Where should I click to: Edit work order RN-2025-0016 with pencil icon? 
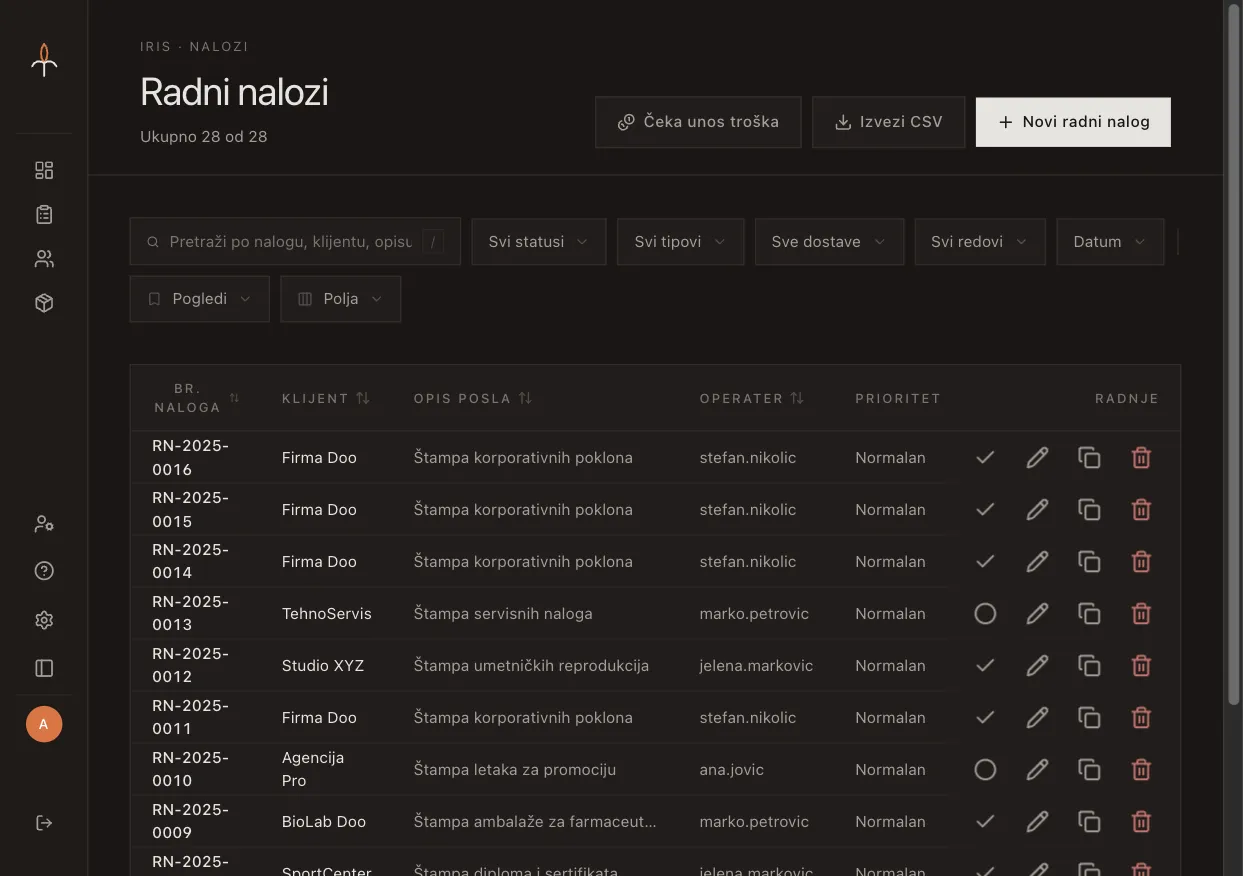pos(1037,458)
